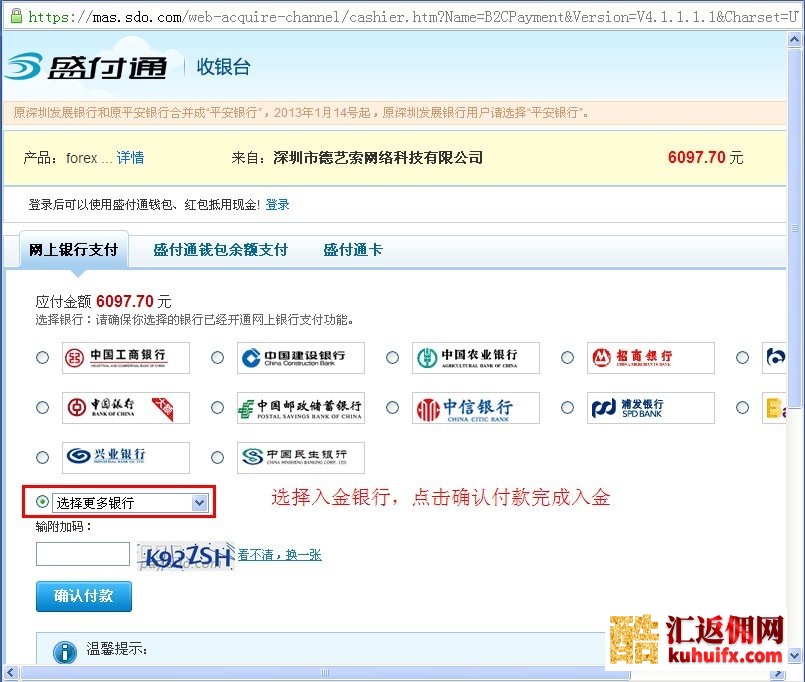Refresh captcha via 看不清,换一张 link
Viewport: 805px width, 682px height.
tap(279, 555)
